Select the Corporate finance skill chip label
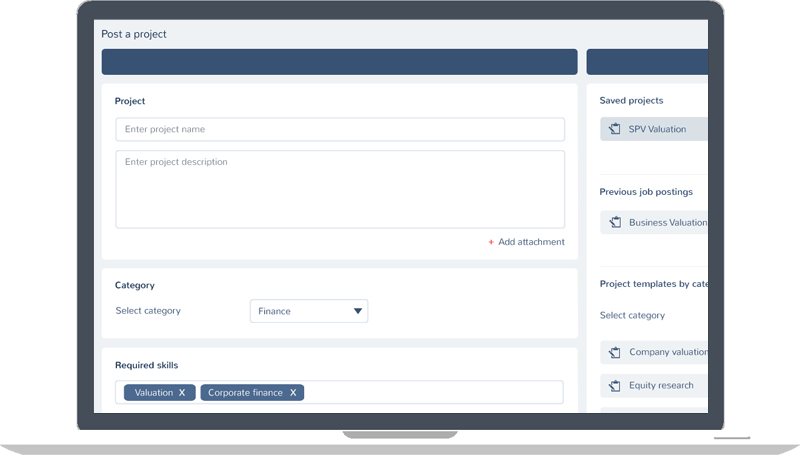The width and height of the screenshot is (800, 455). point(245,393)
